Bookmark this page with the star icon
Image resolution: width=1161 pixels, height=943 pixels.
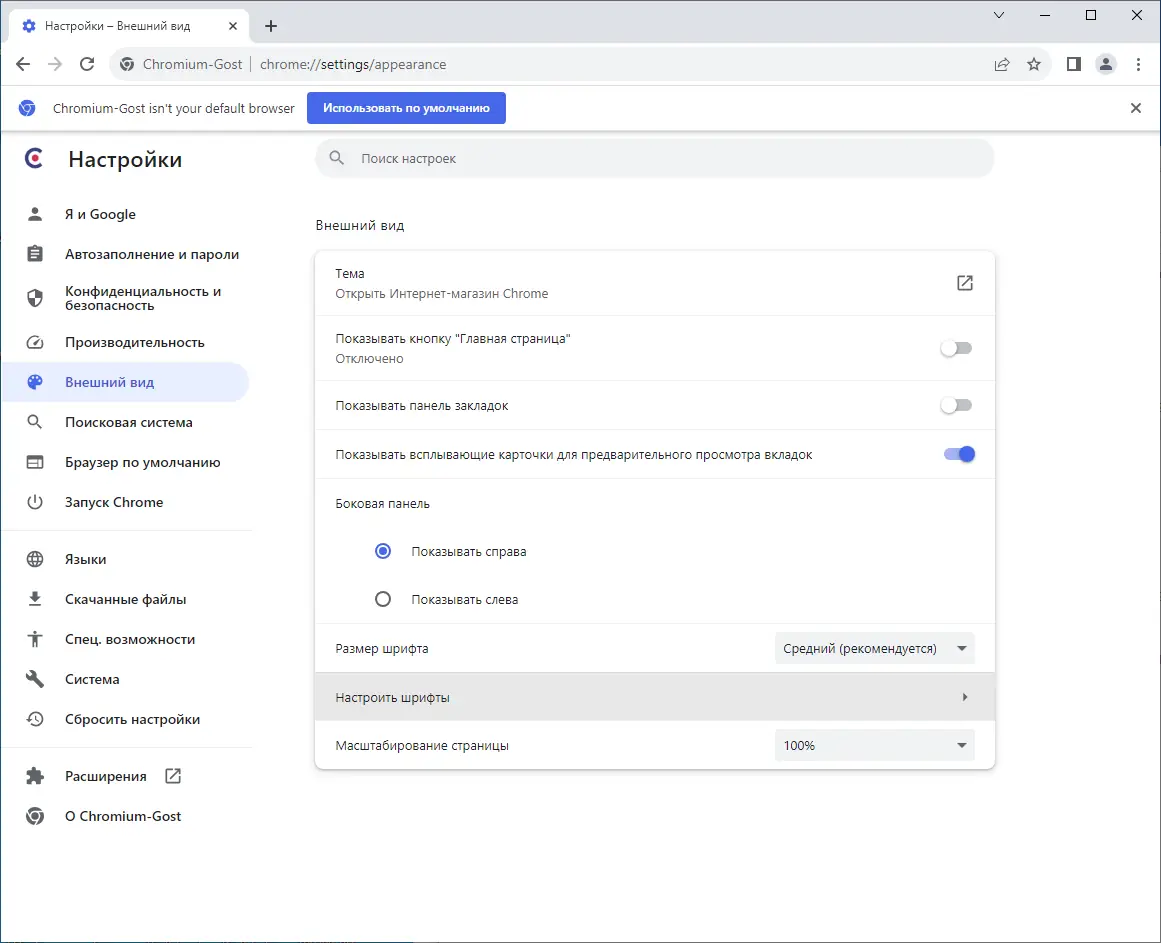tap(1034, 64)
